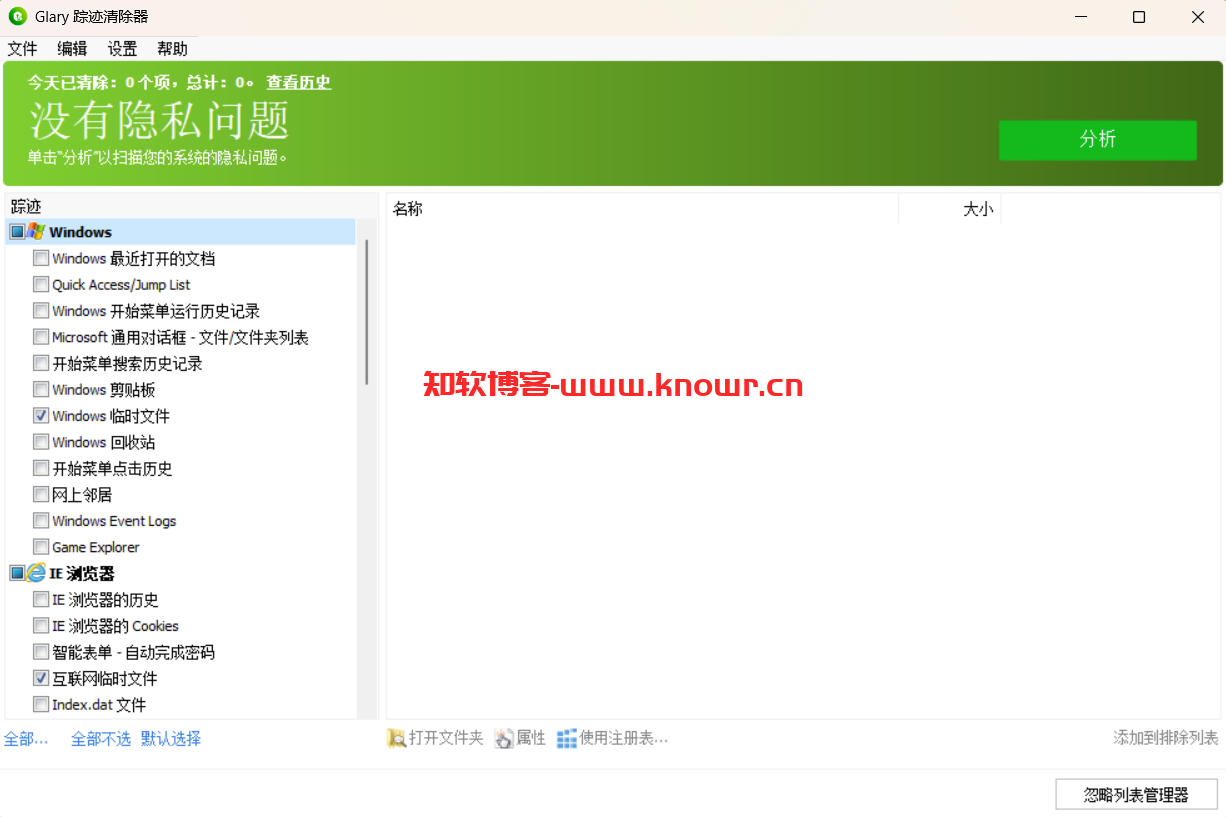The width and height of the screenshot is (1226, 817).
Task: Click the 全部不选 link
Action: 101,739
